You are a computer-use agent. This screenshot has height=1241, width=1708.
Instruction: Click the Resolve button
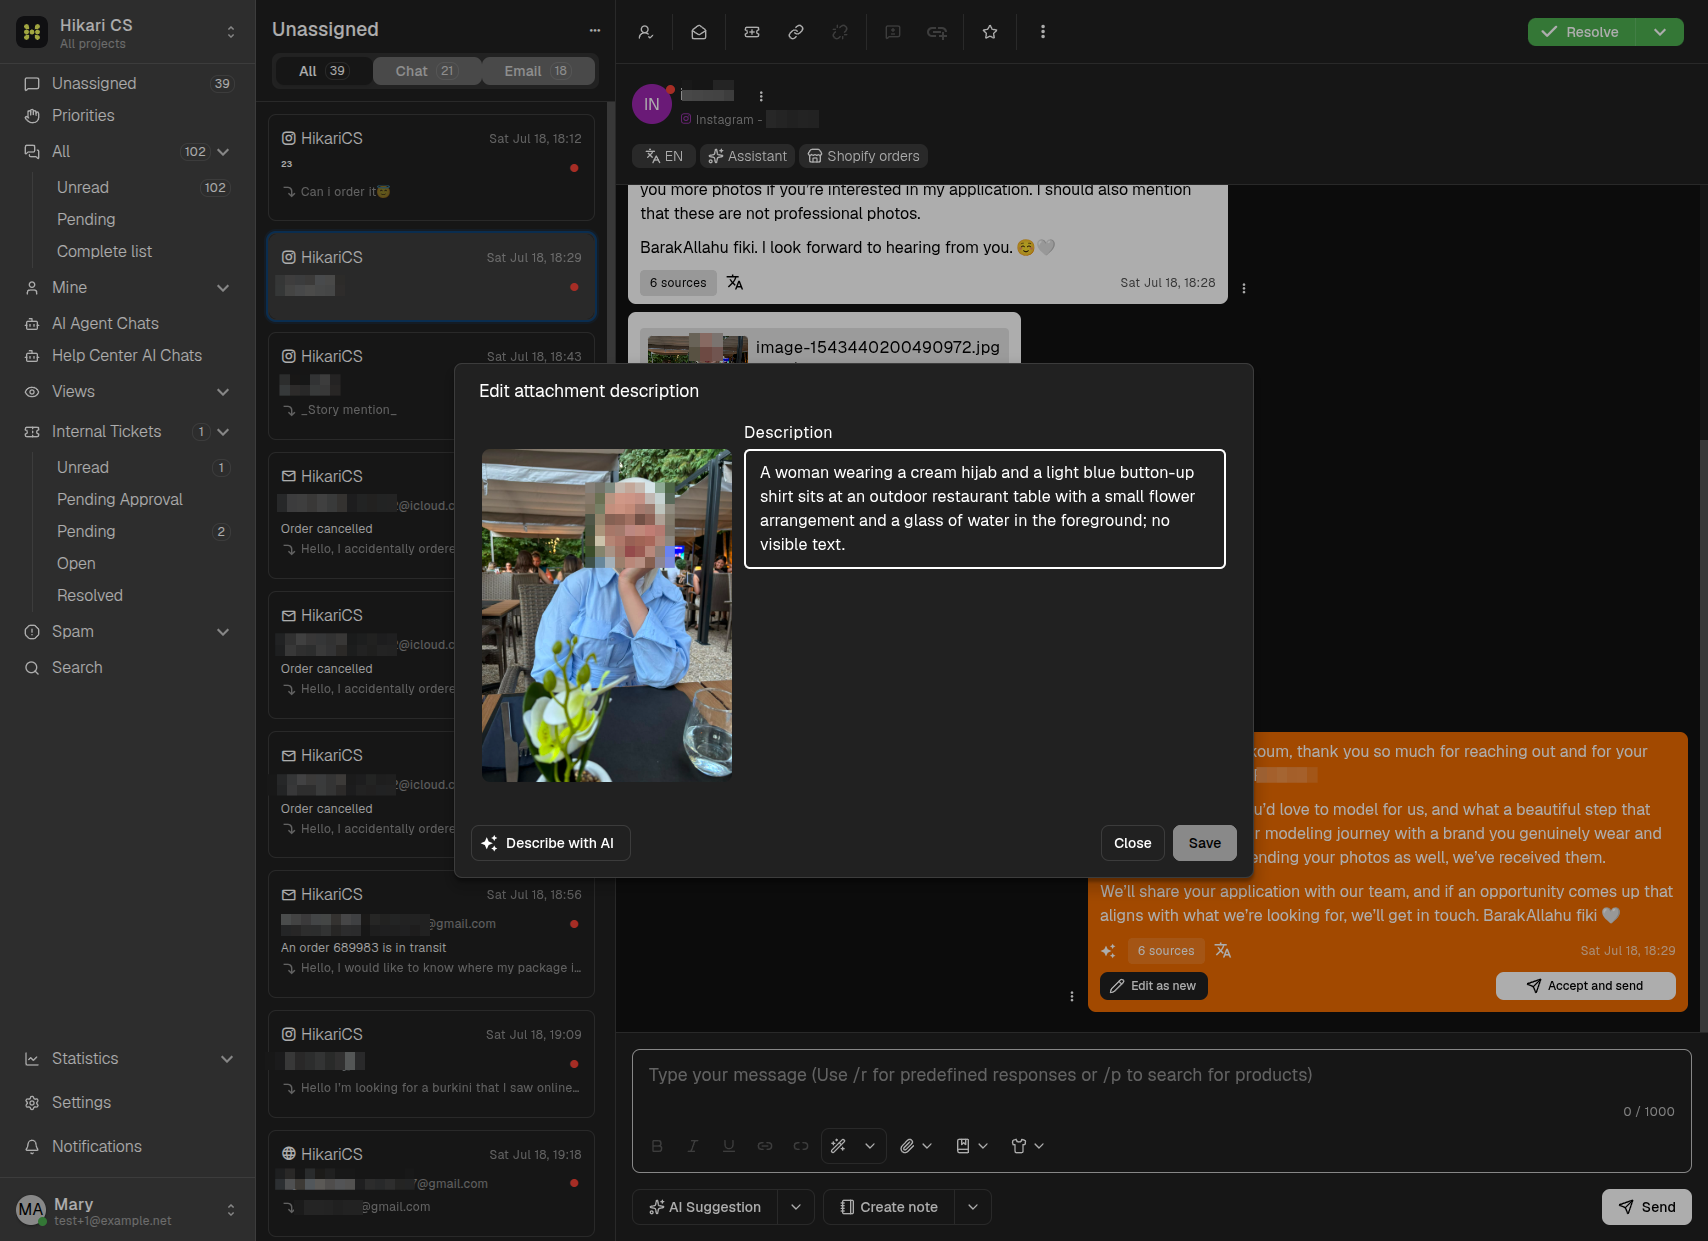[1582, 32]
